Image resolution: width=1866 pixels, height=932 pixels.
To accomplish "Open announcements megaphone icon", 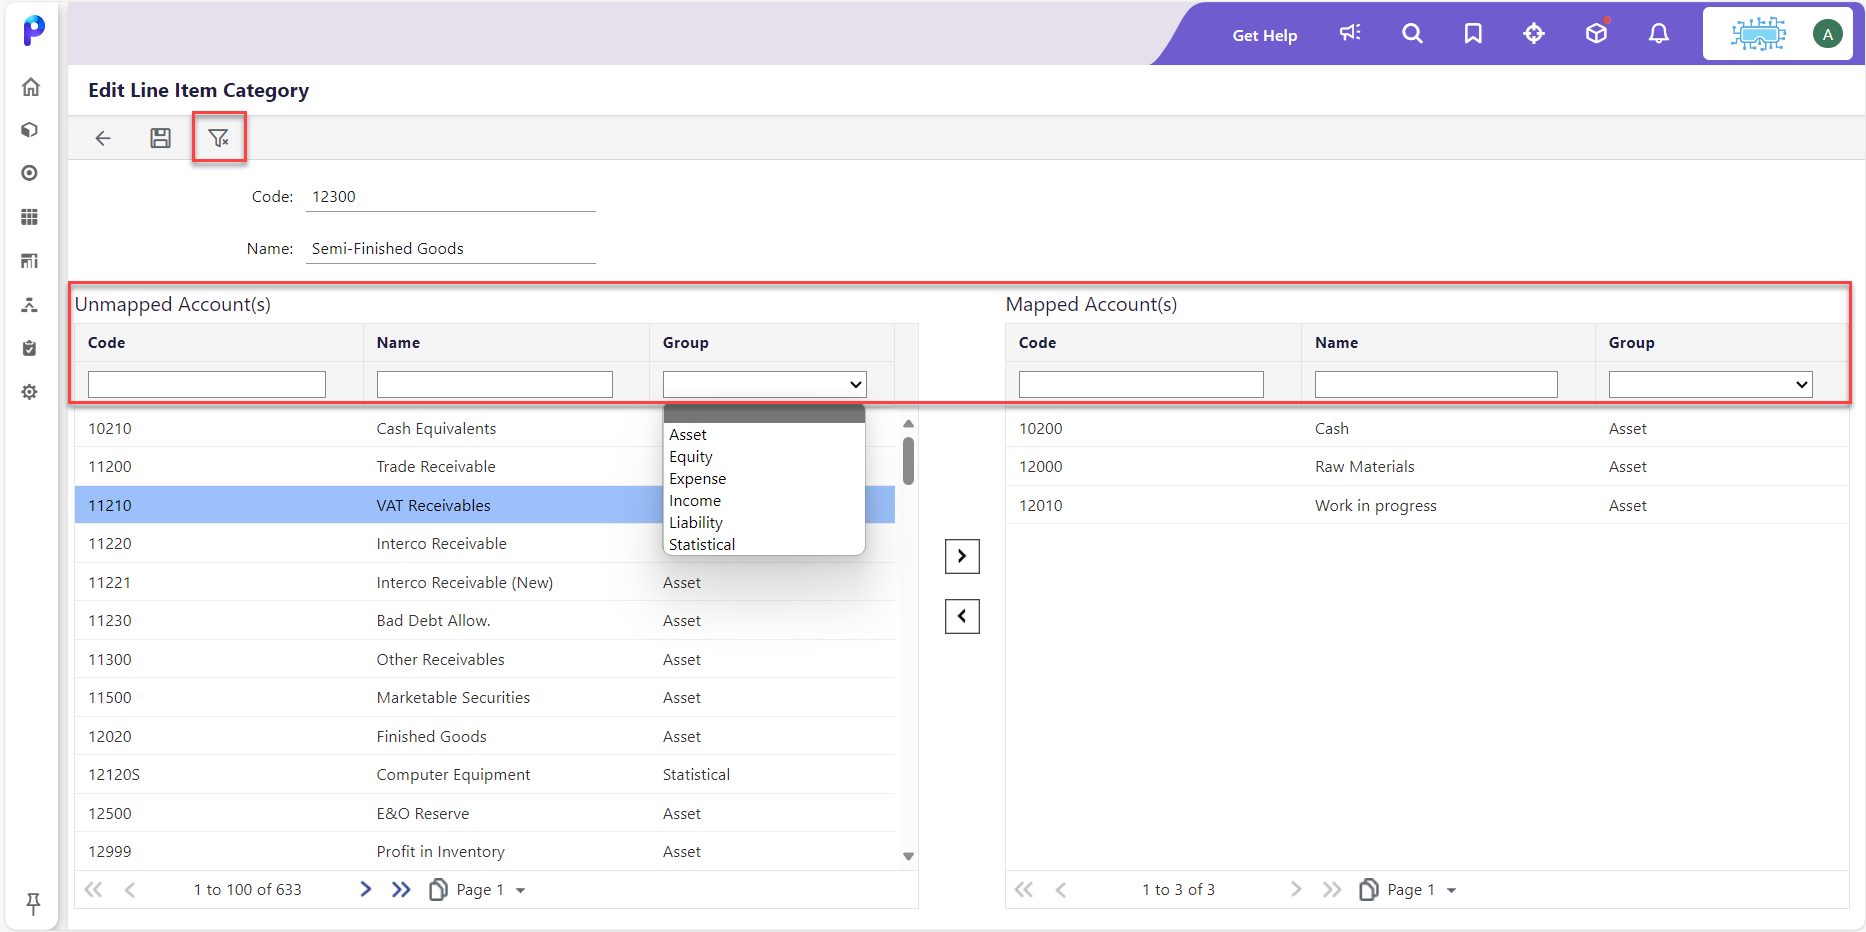I will (x=1350, y=33).
